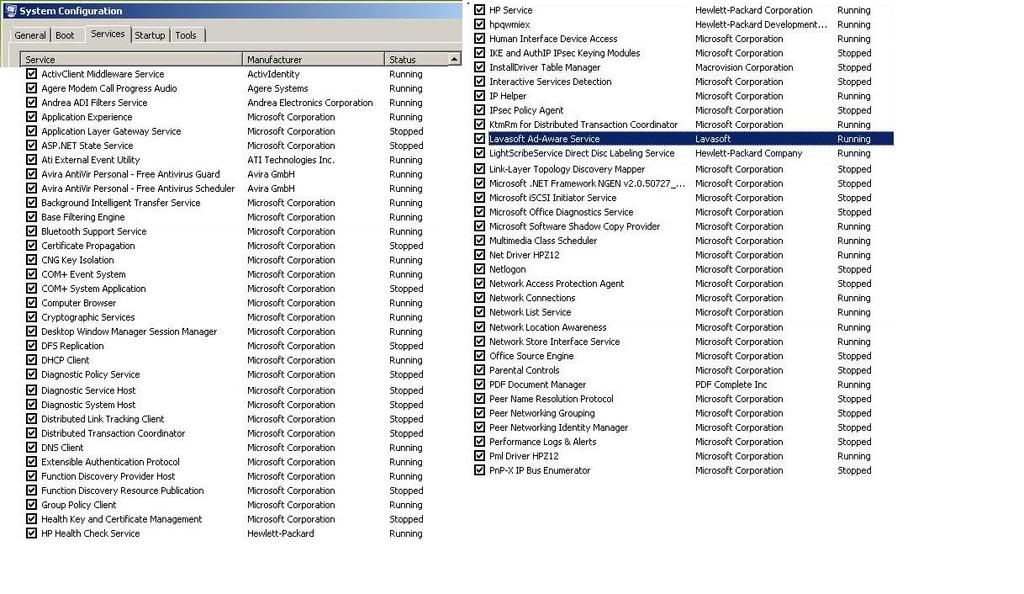The image size is (1024, 594).
Task: Toggle LightScribeService Direct Disc Labeling checkbox
Action: [x=479, y=153]
